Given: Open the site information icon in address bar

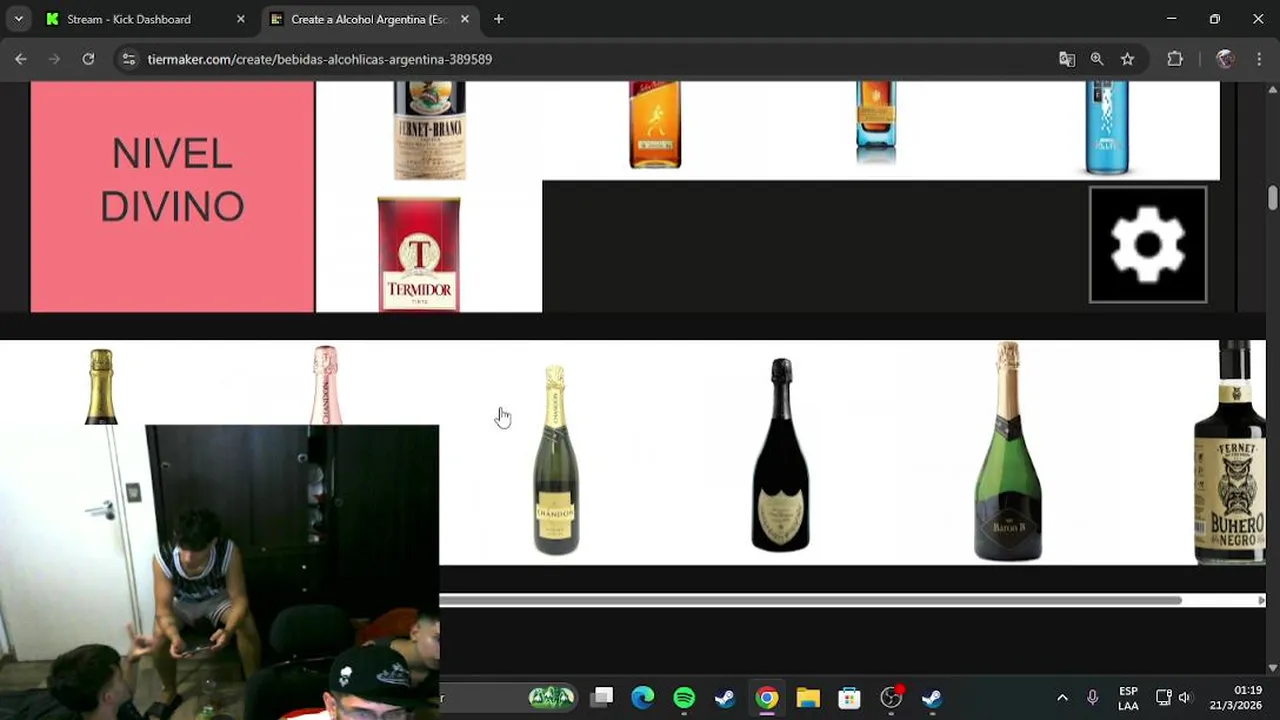Looking at the screenshot, I should [128, 59].
